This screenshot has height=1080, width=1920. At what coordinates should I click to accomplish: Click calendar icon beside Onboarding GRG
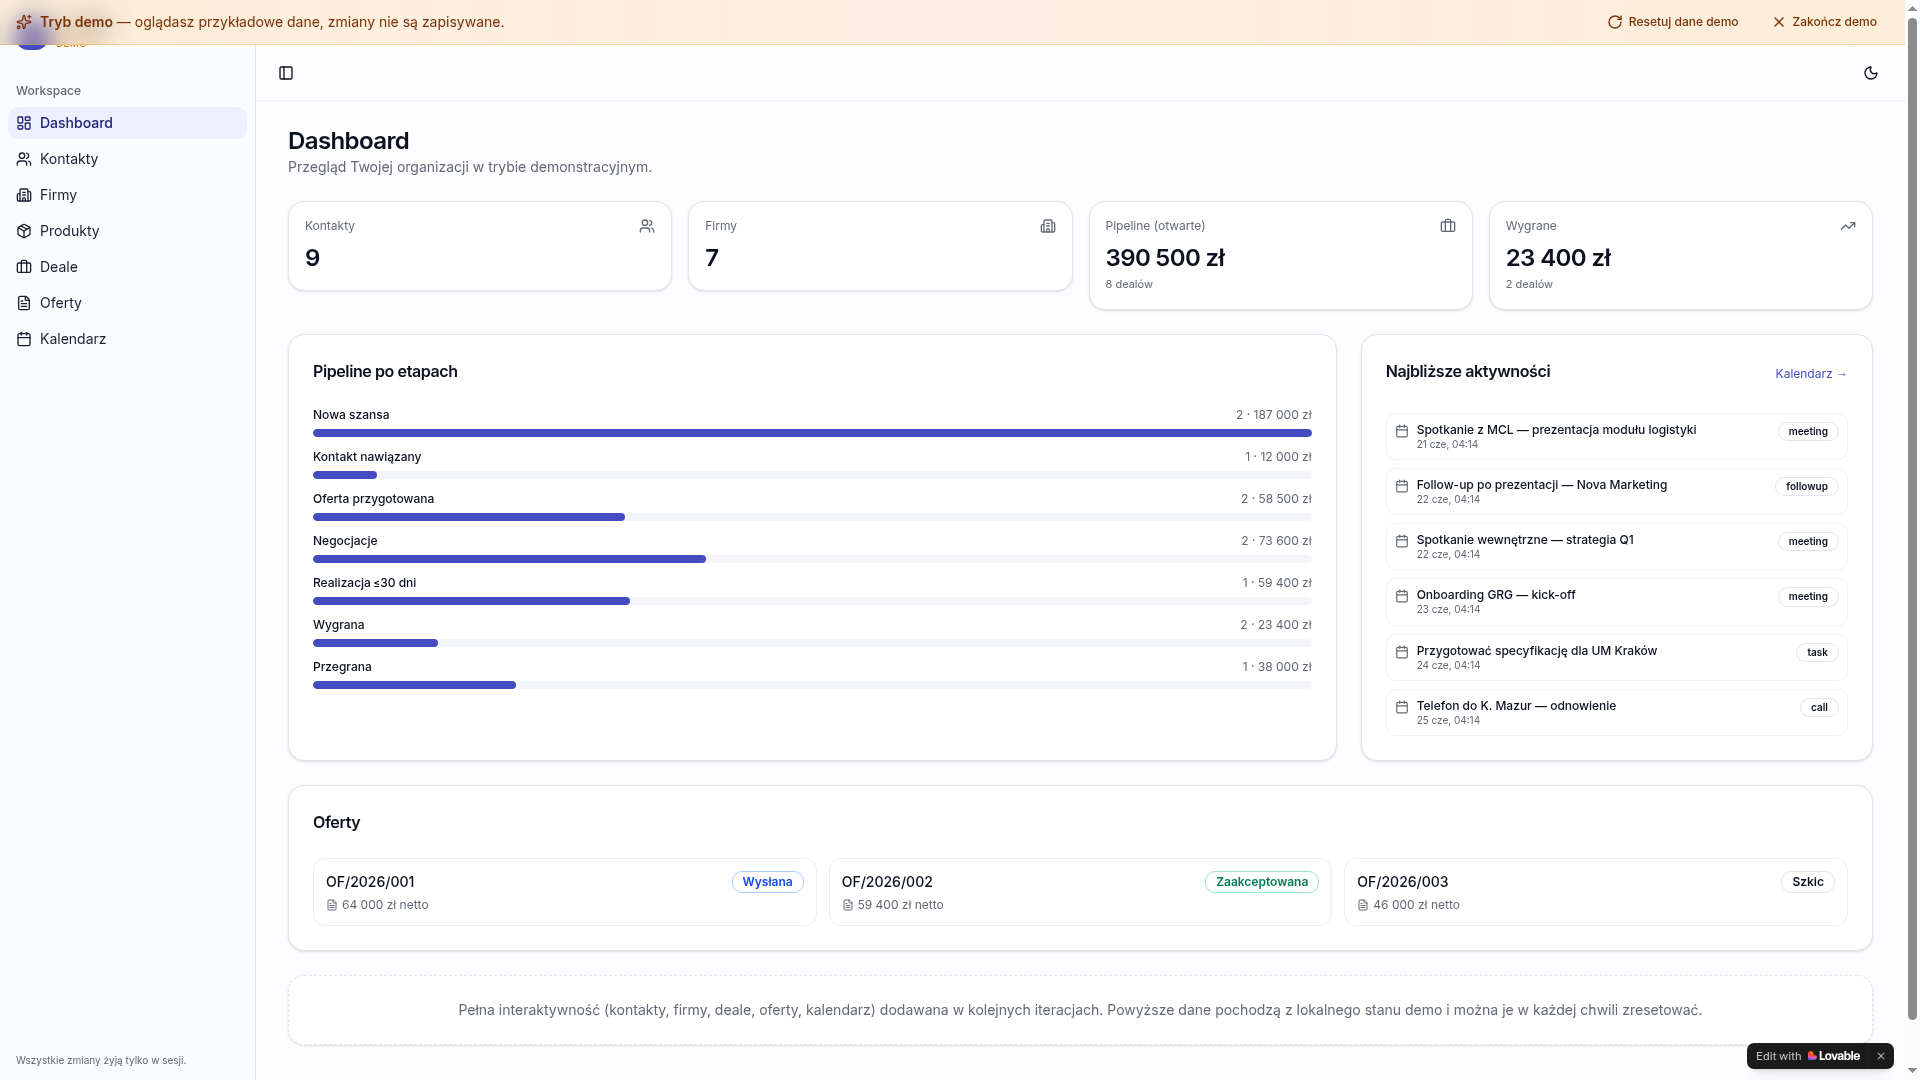[1402, 596]
